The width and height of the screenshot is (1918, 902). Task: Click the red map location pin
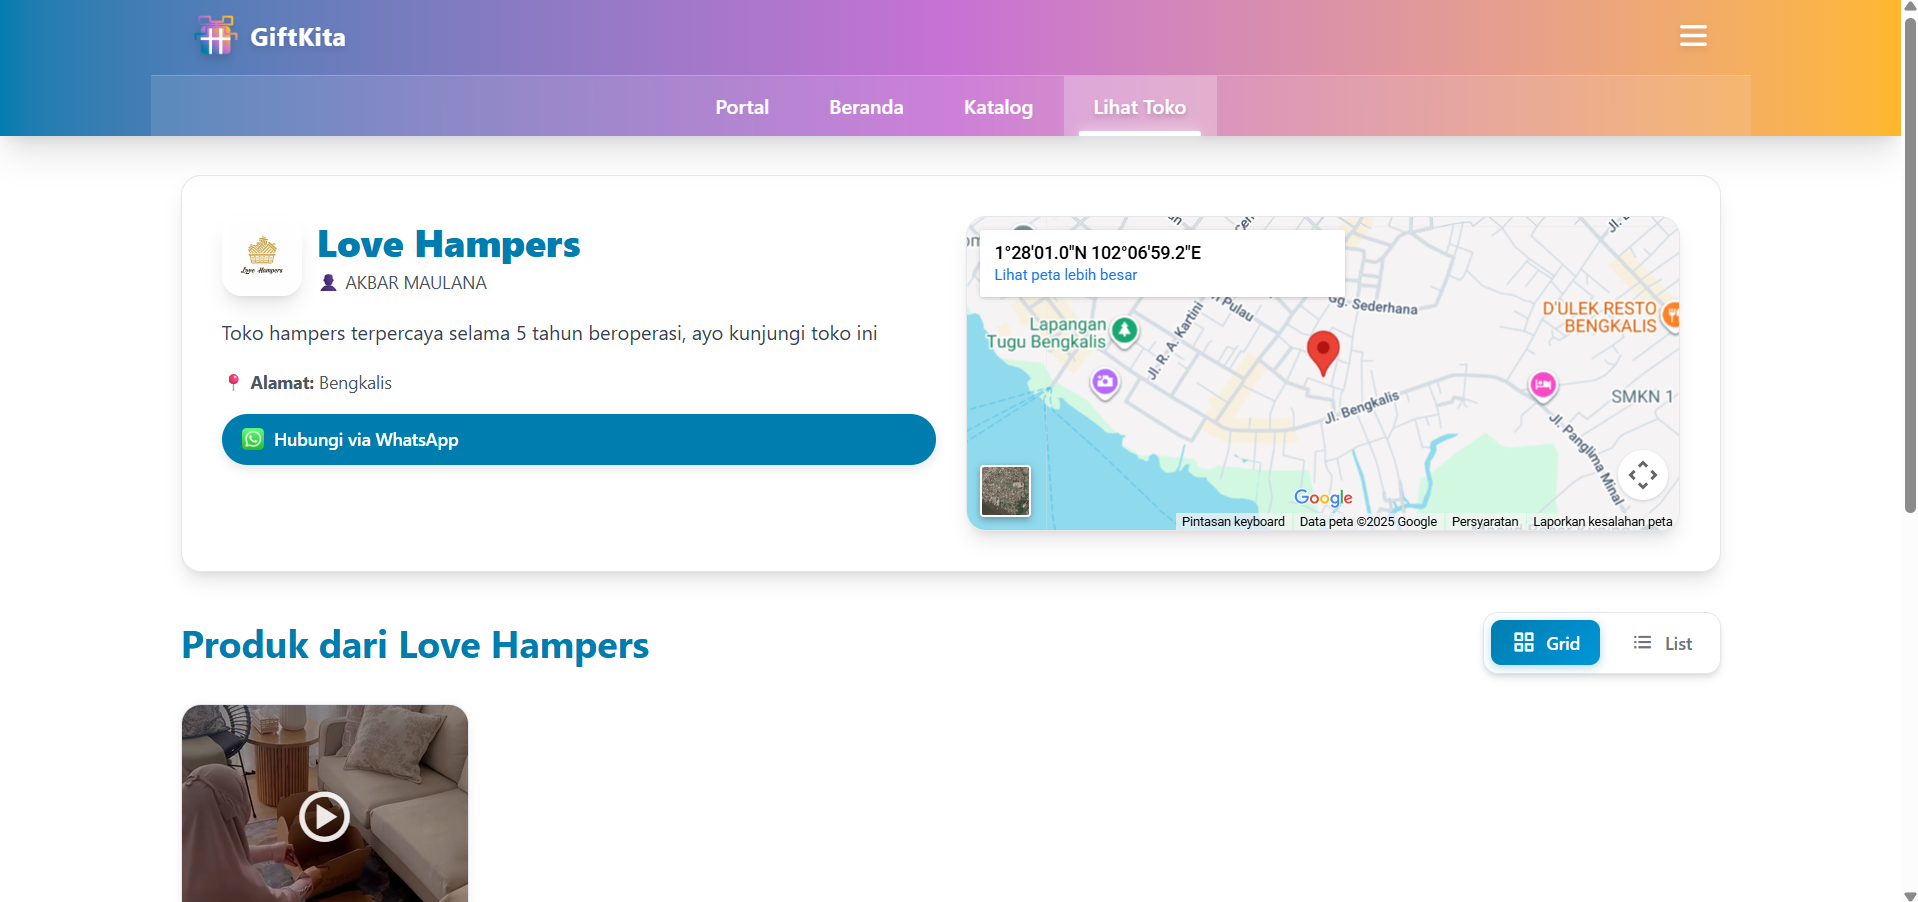(1322, 352)
